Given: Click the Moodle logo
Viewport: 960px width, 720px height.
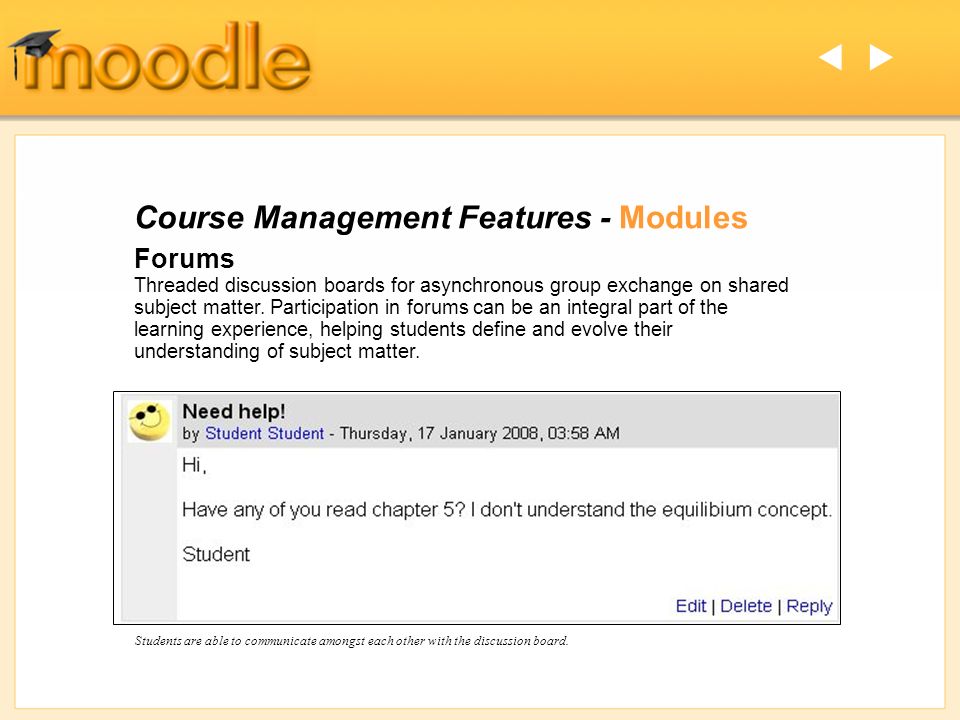Looking at the screenshot, I should point(160,57).
